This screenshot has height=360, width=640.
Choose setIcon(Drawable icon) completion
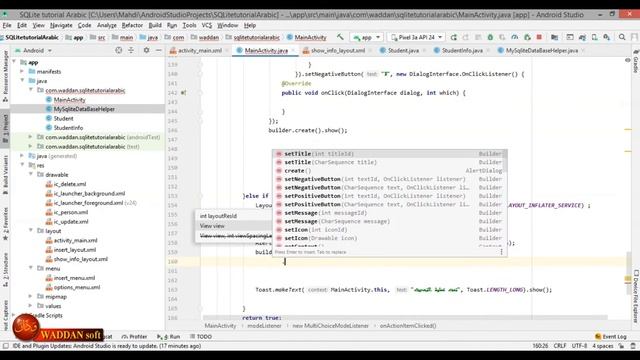click(x=390, y=238)
